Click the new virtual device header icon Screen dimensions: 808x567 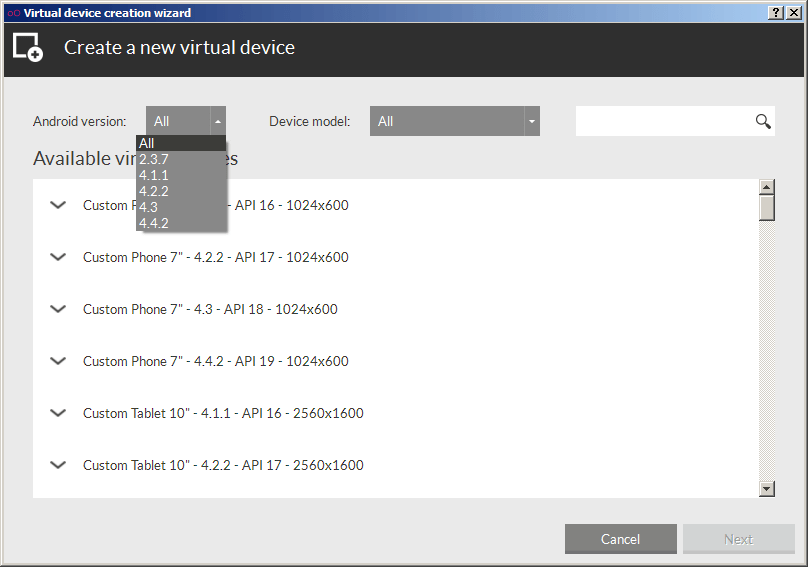pos(28,47)
